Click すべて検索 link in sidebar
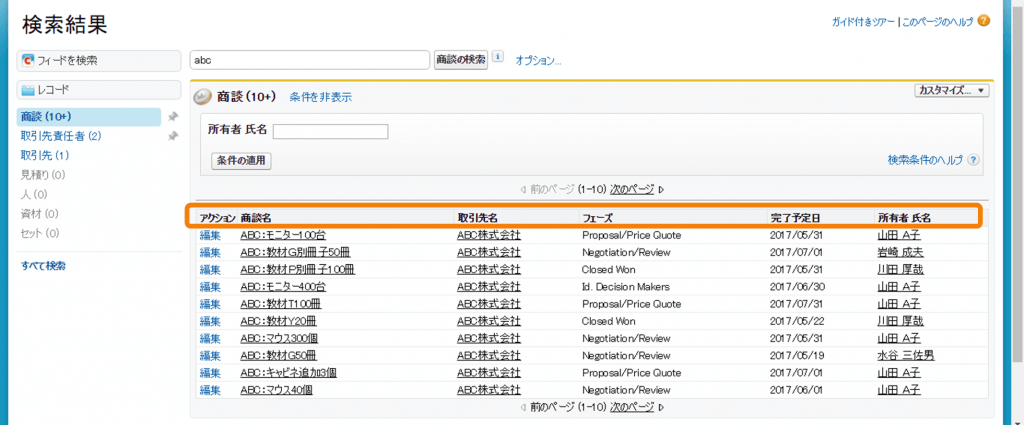This screenshot has width=1024, height=425. (x=43, y=265)
